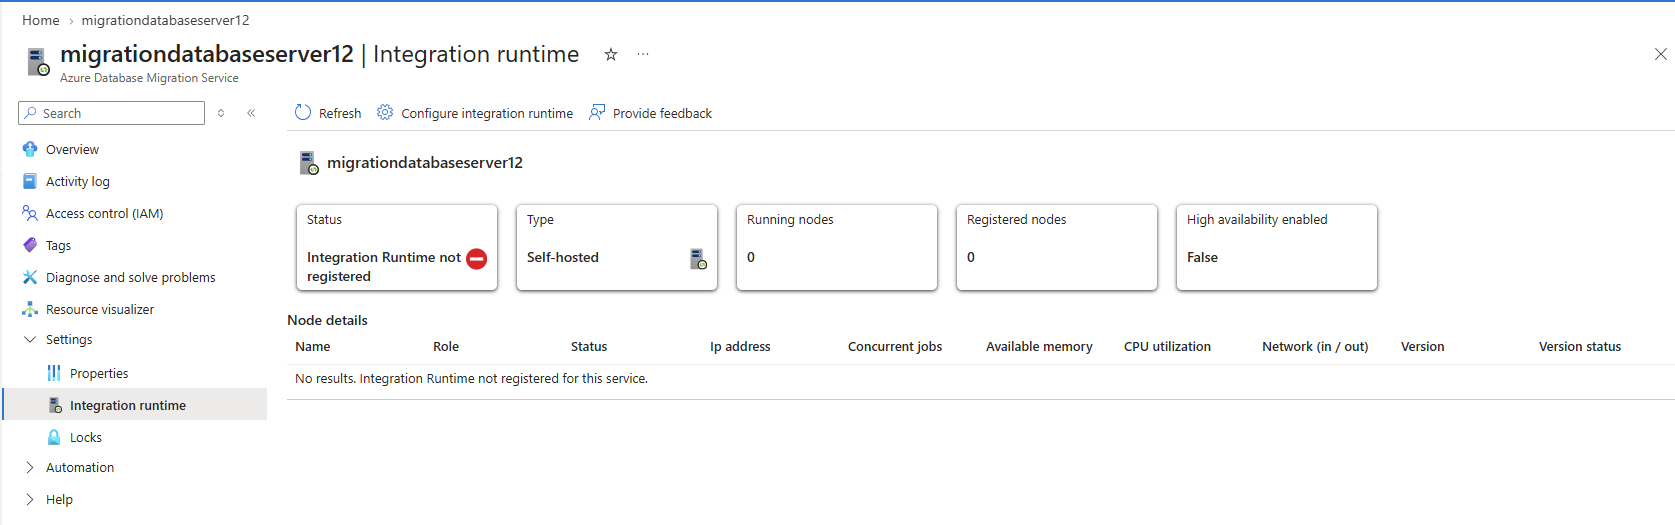Viewport: 1675px width, 525px height.
Task: Close the Integration runtime blade
Action: 1660,54
